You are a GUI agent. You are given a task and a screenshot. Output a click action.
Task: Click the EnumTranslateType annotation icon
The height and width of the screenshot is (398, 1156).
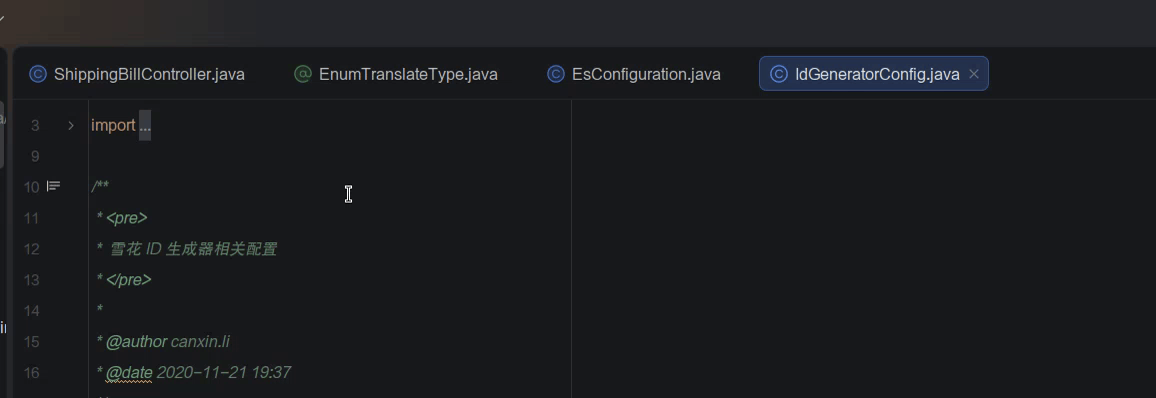click(302, 74)
